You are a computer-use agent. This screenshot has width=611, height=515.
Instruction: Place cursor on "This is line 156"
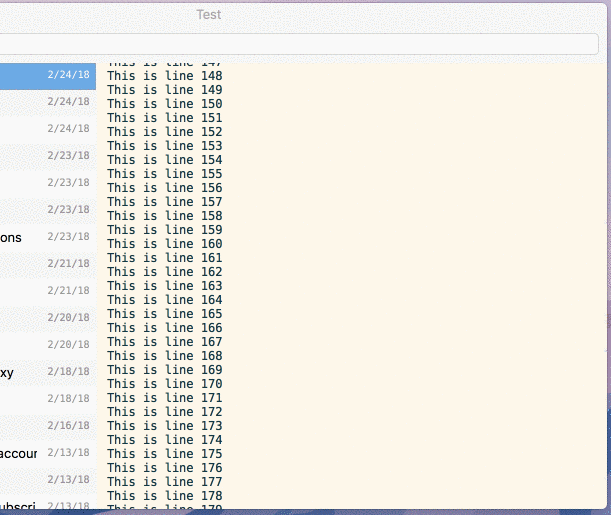tap(165, 188)
